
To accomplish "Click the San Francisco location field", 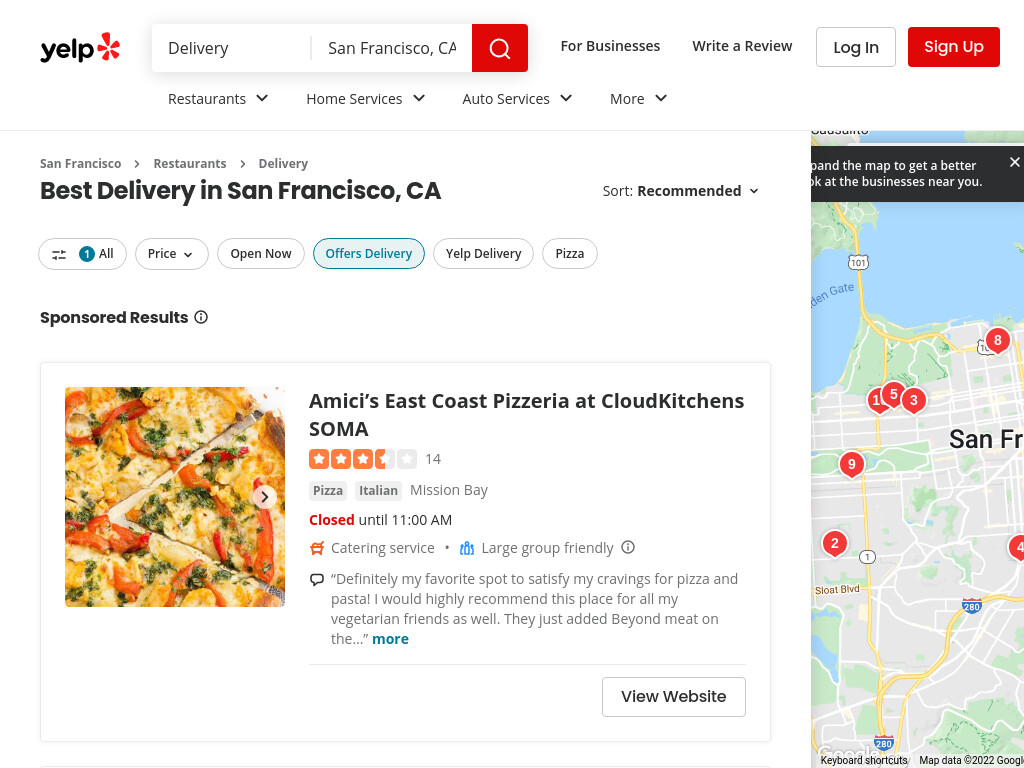I will pos(392,48).
